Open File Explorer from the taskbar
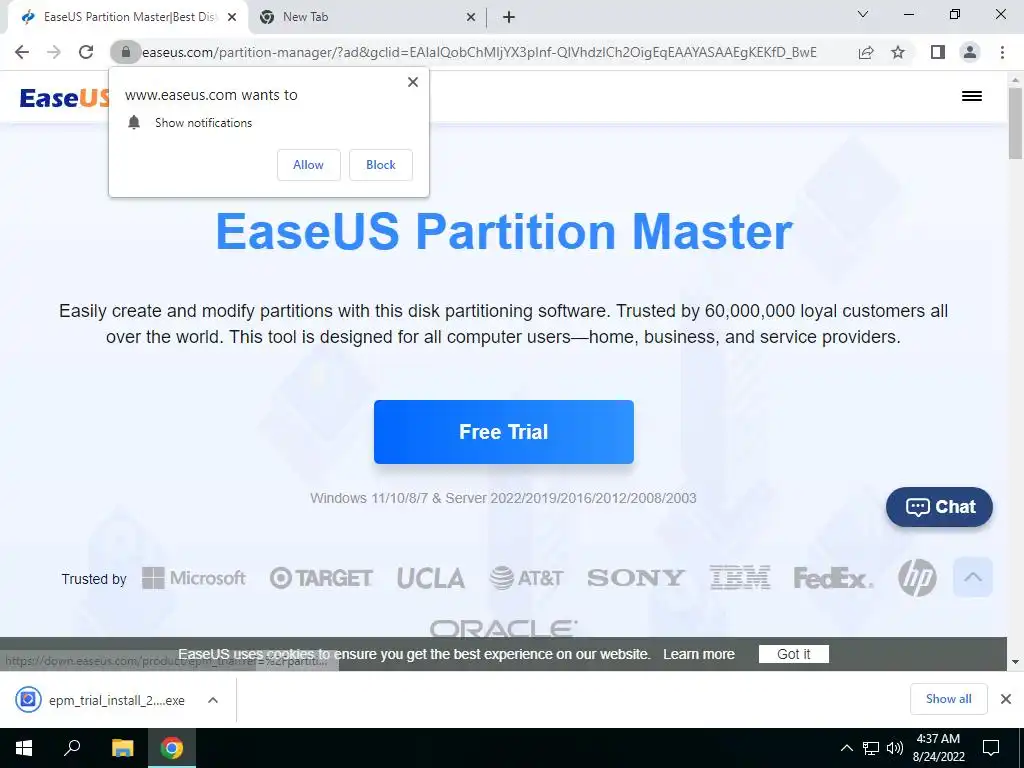Image resolution: width=1024 pixels, height=768 pixels. [x=122, y=748]
